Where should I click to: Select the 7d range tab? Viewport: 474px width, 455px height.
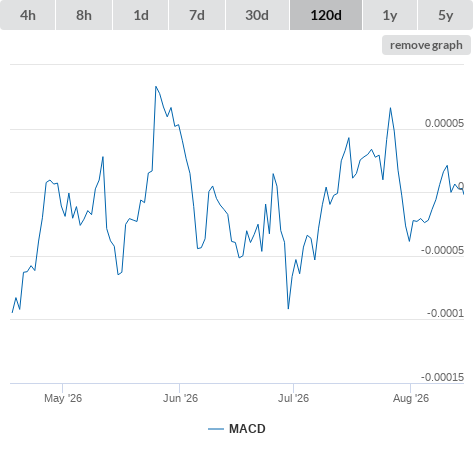coord(197,15)
